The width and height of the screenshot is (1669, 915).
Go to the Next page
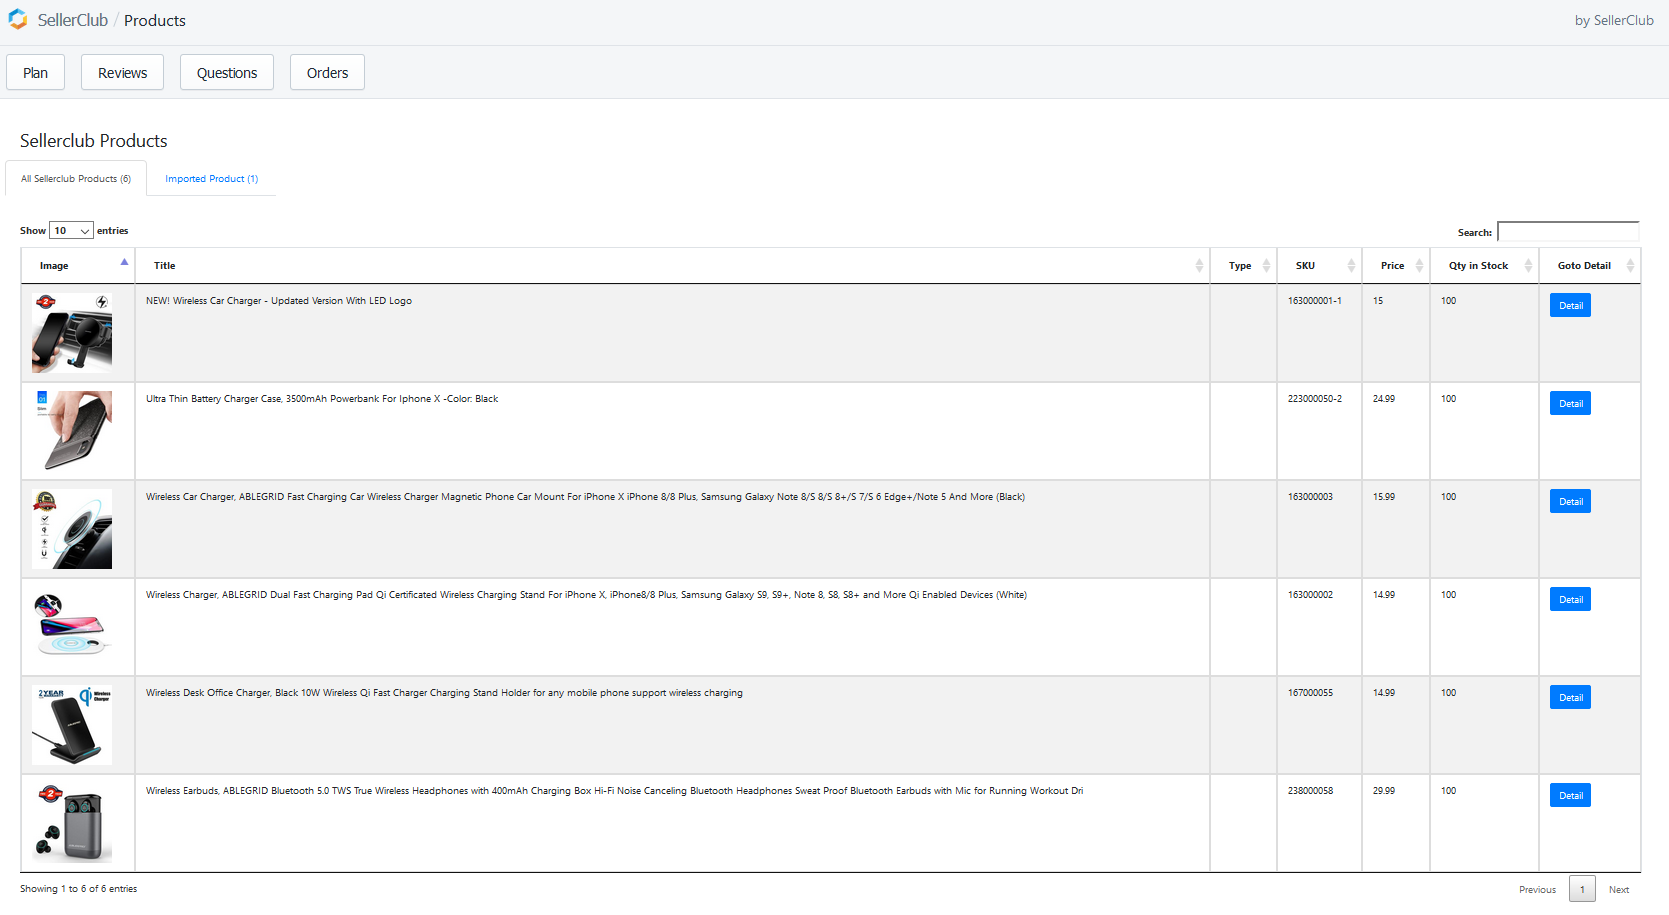pos(1619,889)
